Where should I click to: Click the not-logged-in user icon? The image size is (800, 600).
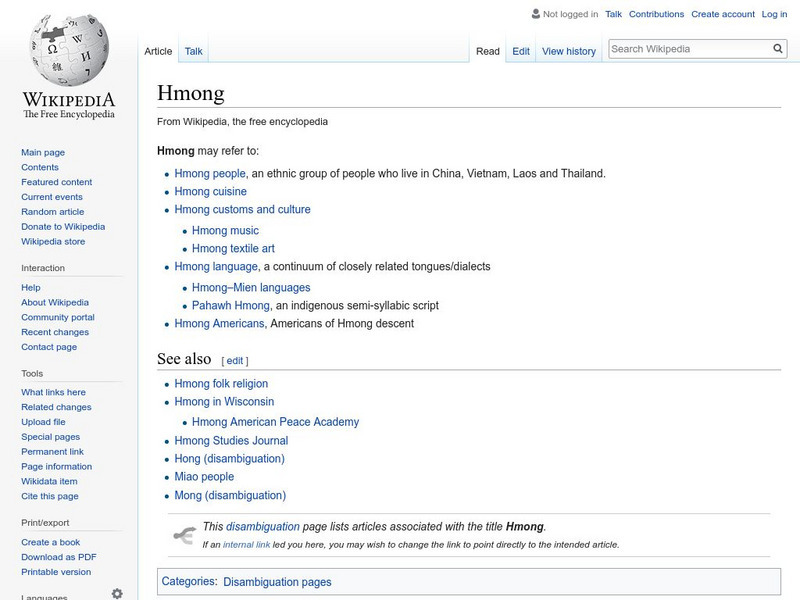pos(536,14)
